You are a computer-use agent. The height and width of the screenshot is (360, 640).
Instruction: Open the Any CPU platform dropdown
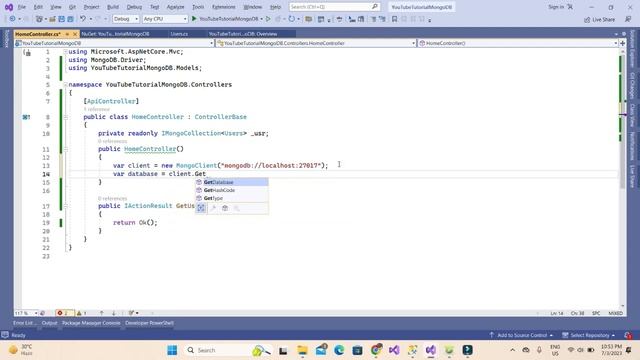164,19
